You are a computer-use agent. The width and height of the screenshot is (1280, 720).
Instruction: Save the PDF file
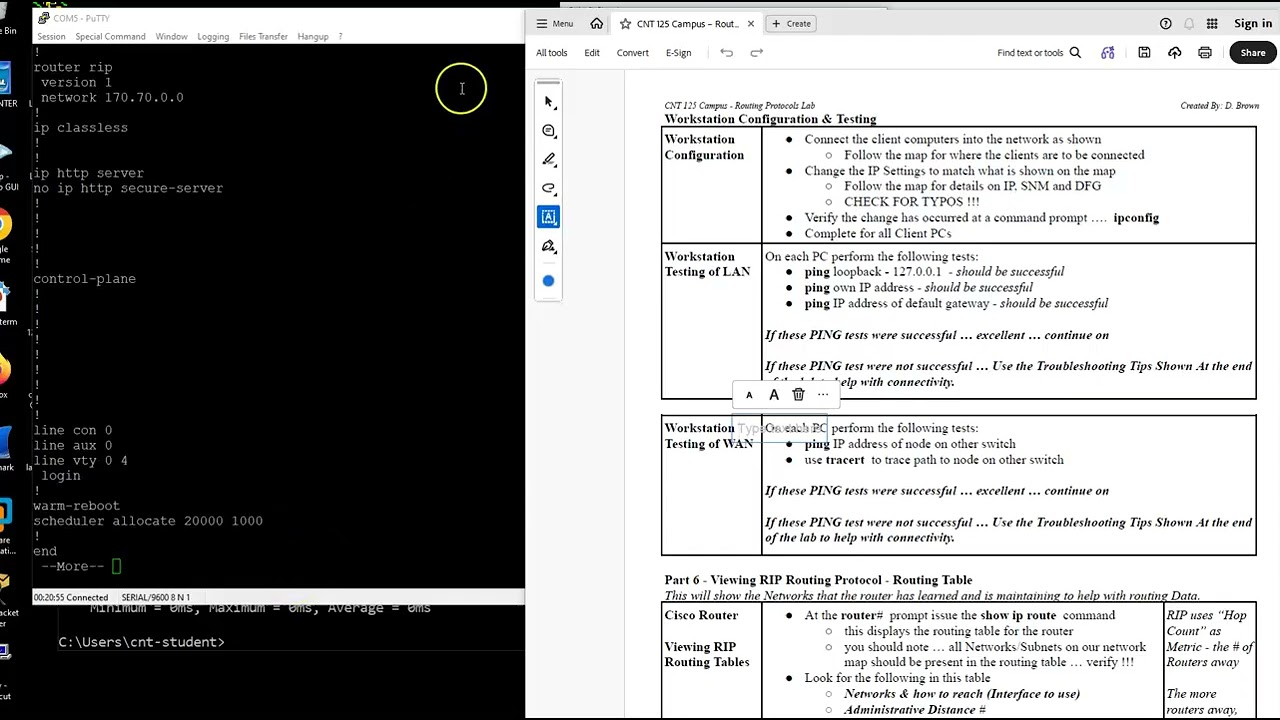coord(1144,53)
